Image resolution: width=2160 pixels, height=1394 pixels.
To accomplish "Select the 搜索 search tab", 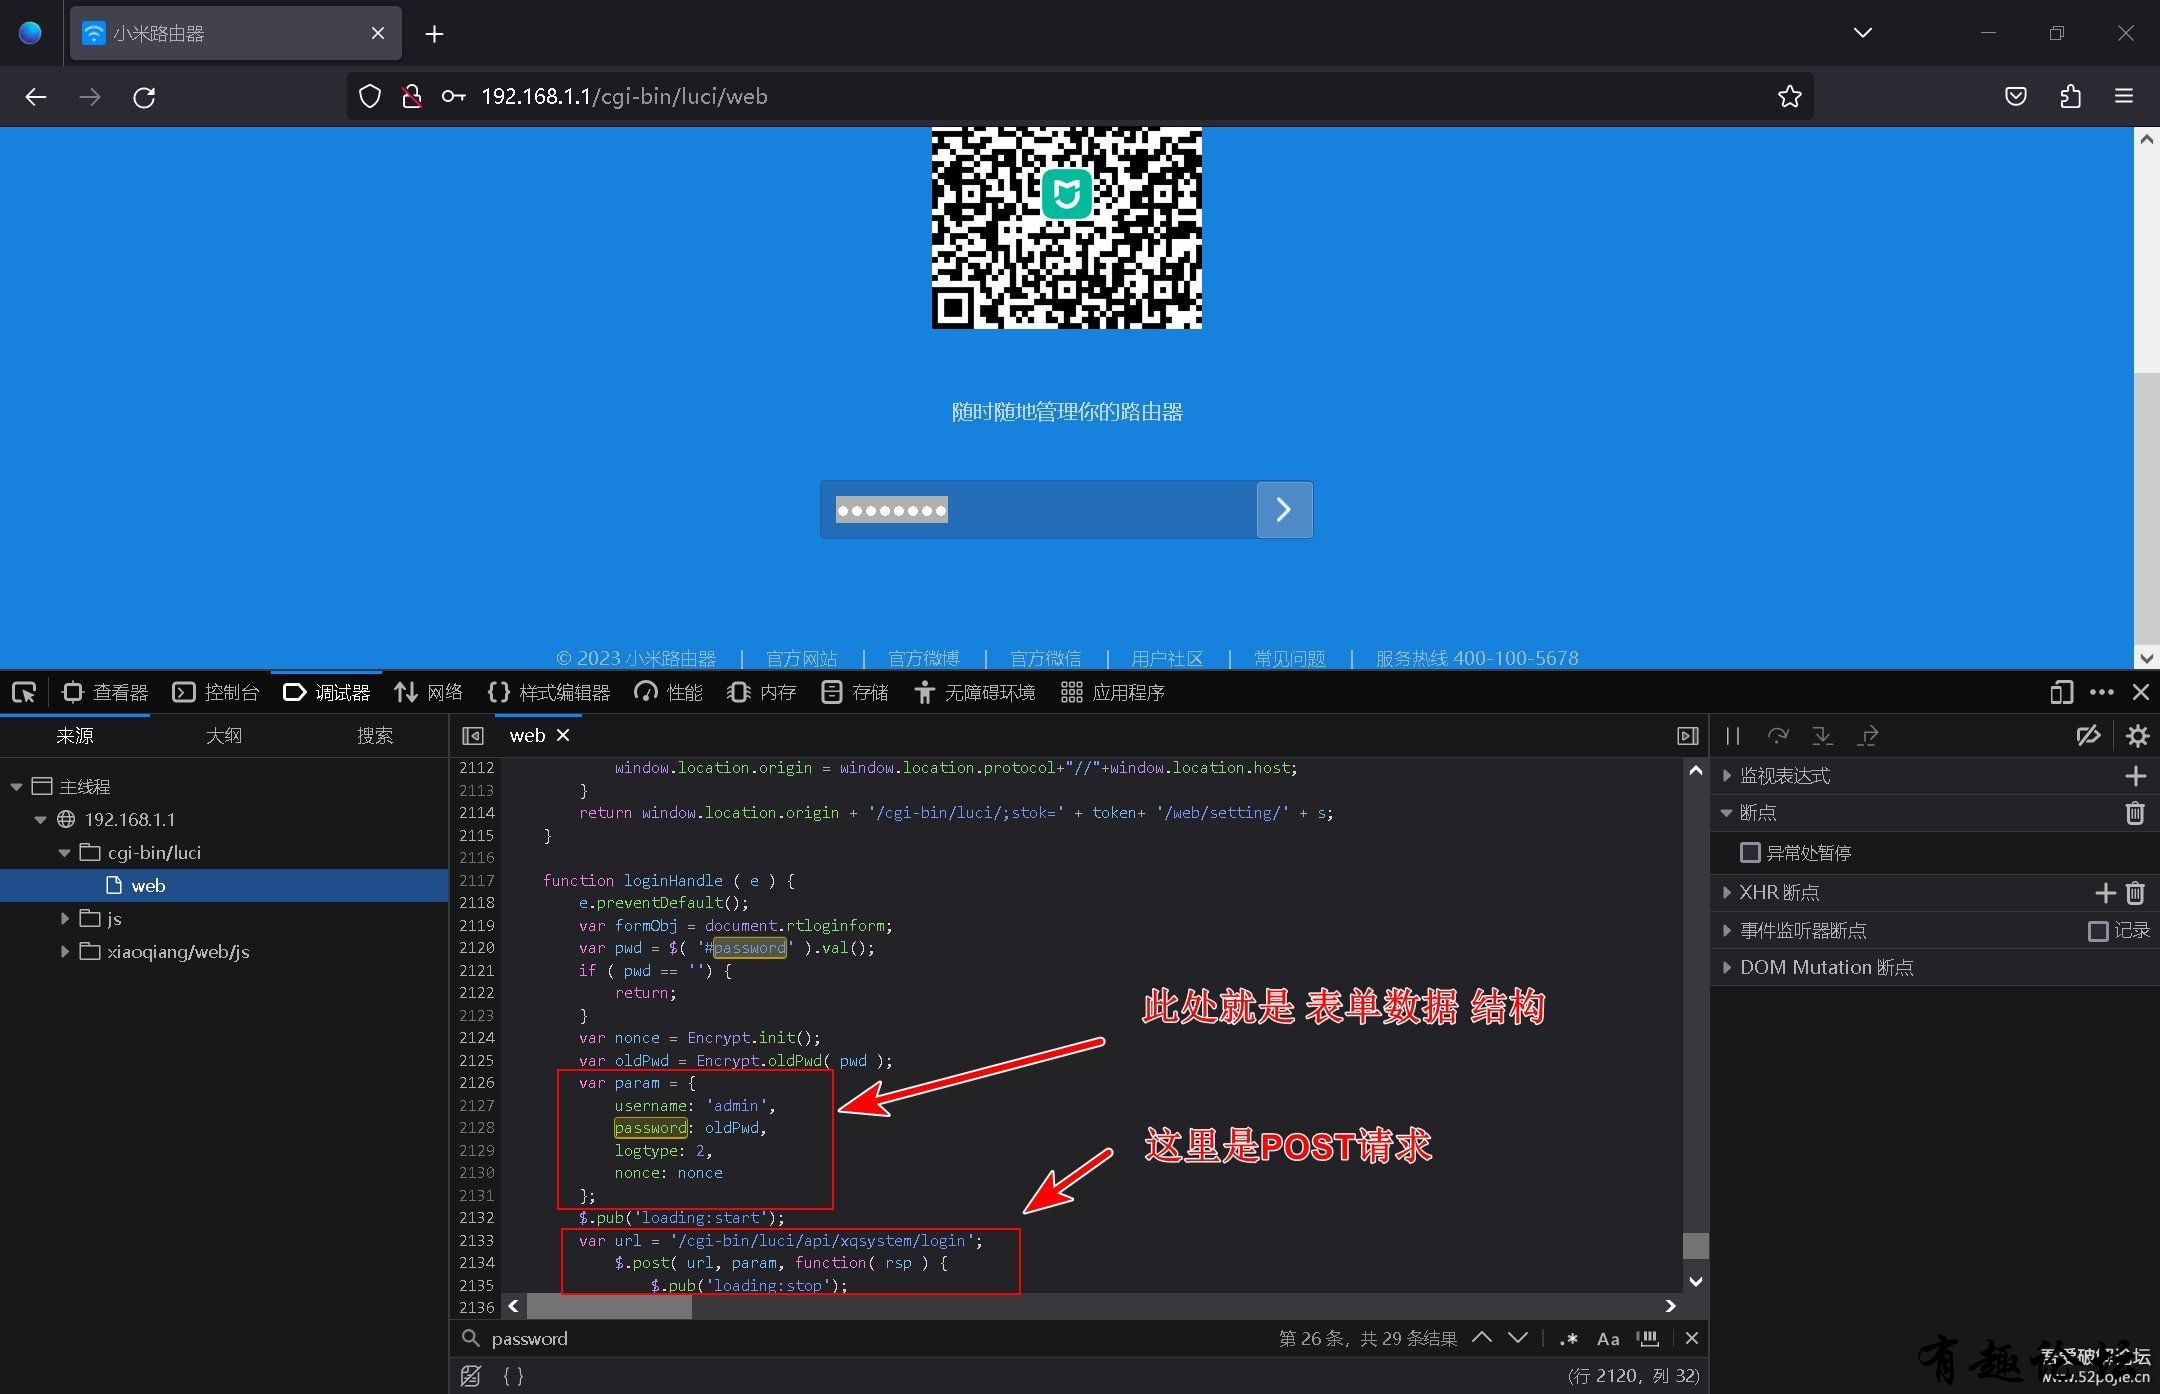I will point(375,736).
